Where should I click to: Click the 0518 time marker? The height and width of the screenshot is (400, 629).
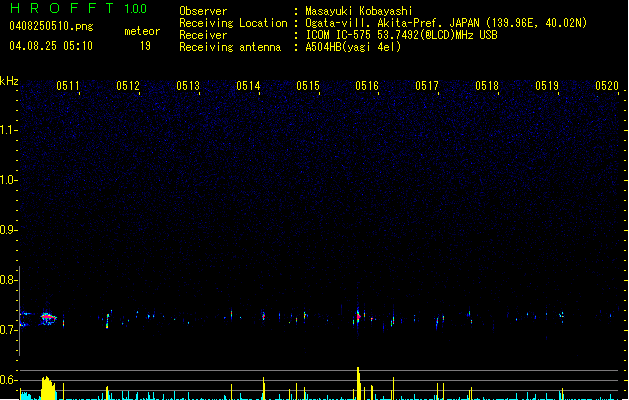tap(487, 86)
